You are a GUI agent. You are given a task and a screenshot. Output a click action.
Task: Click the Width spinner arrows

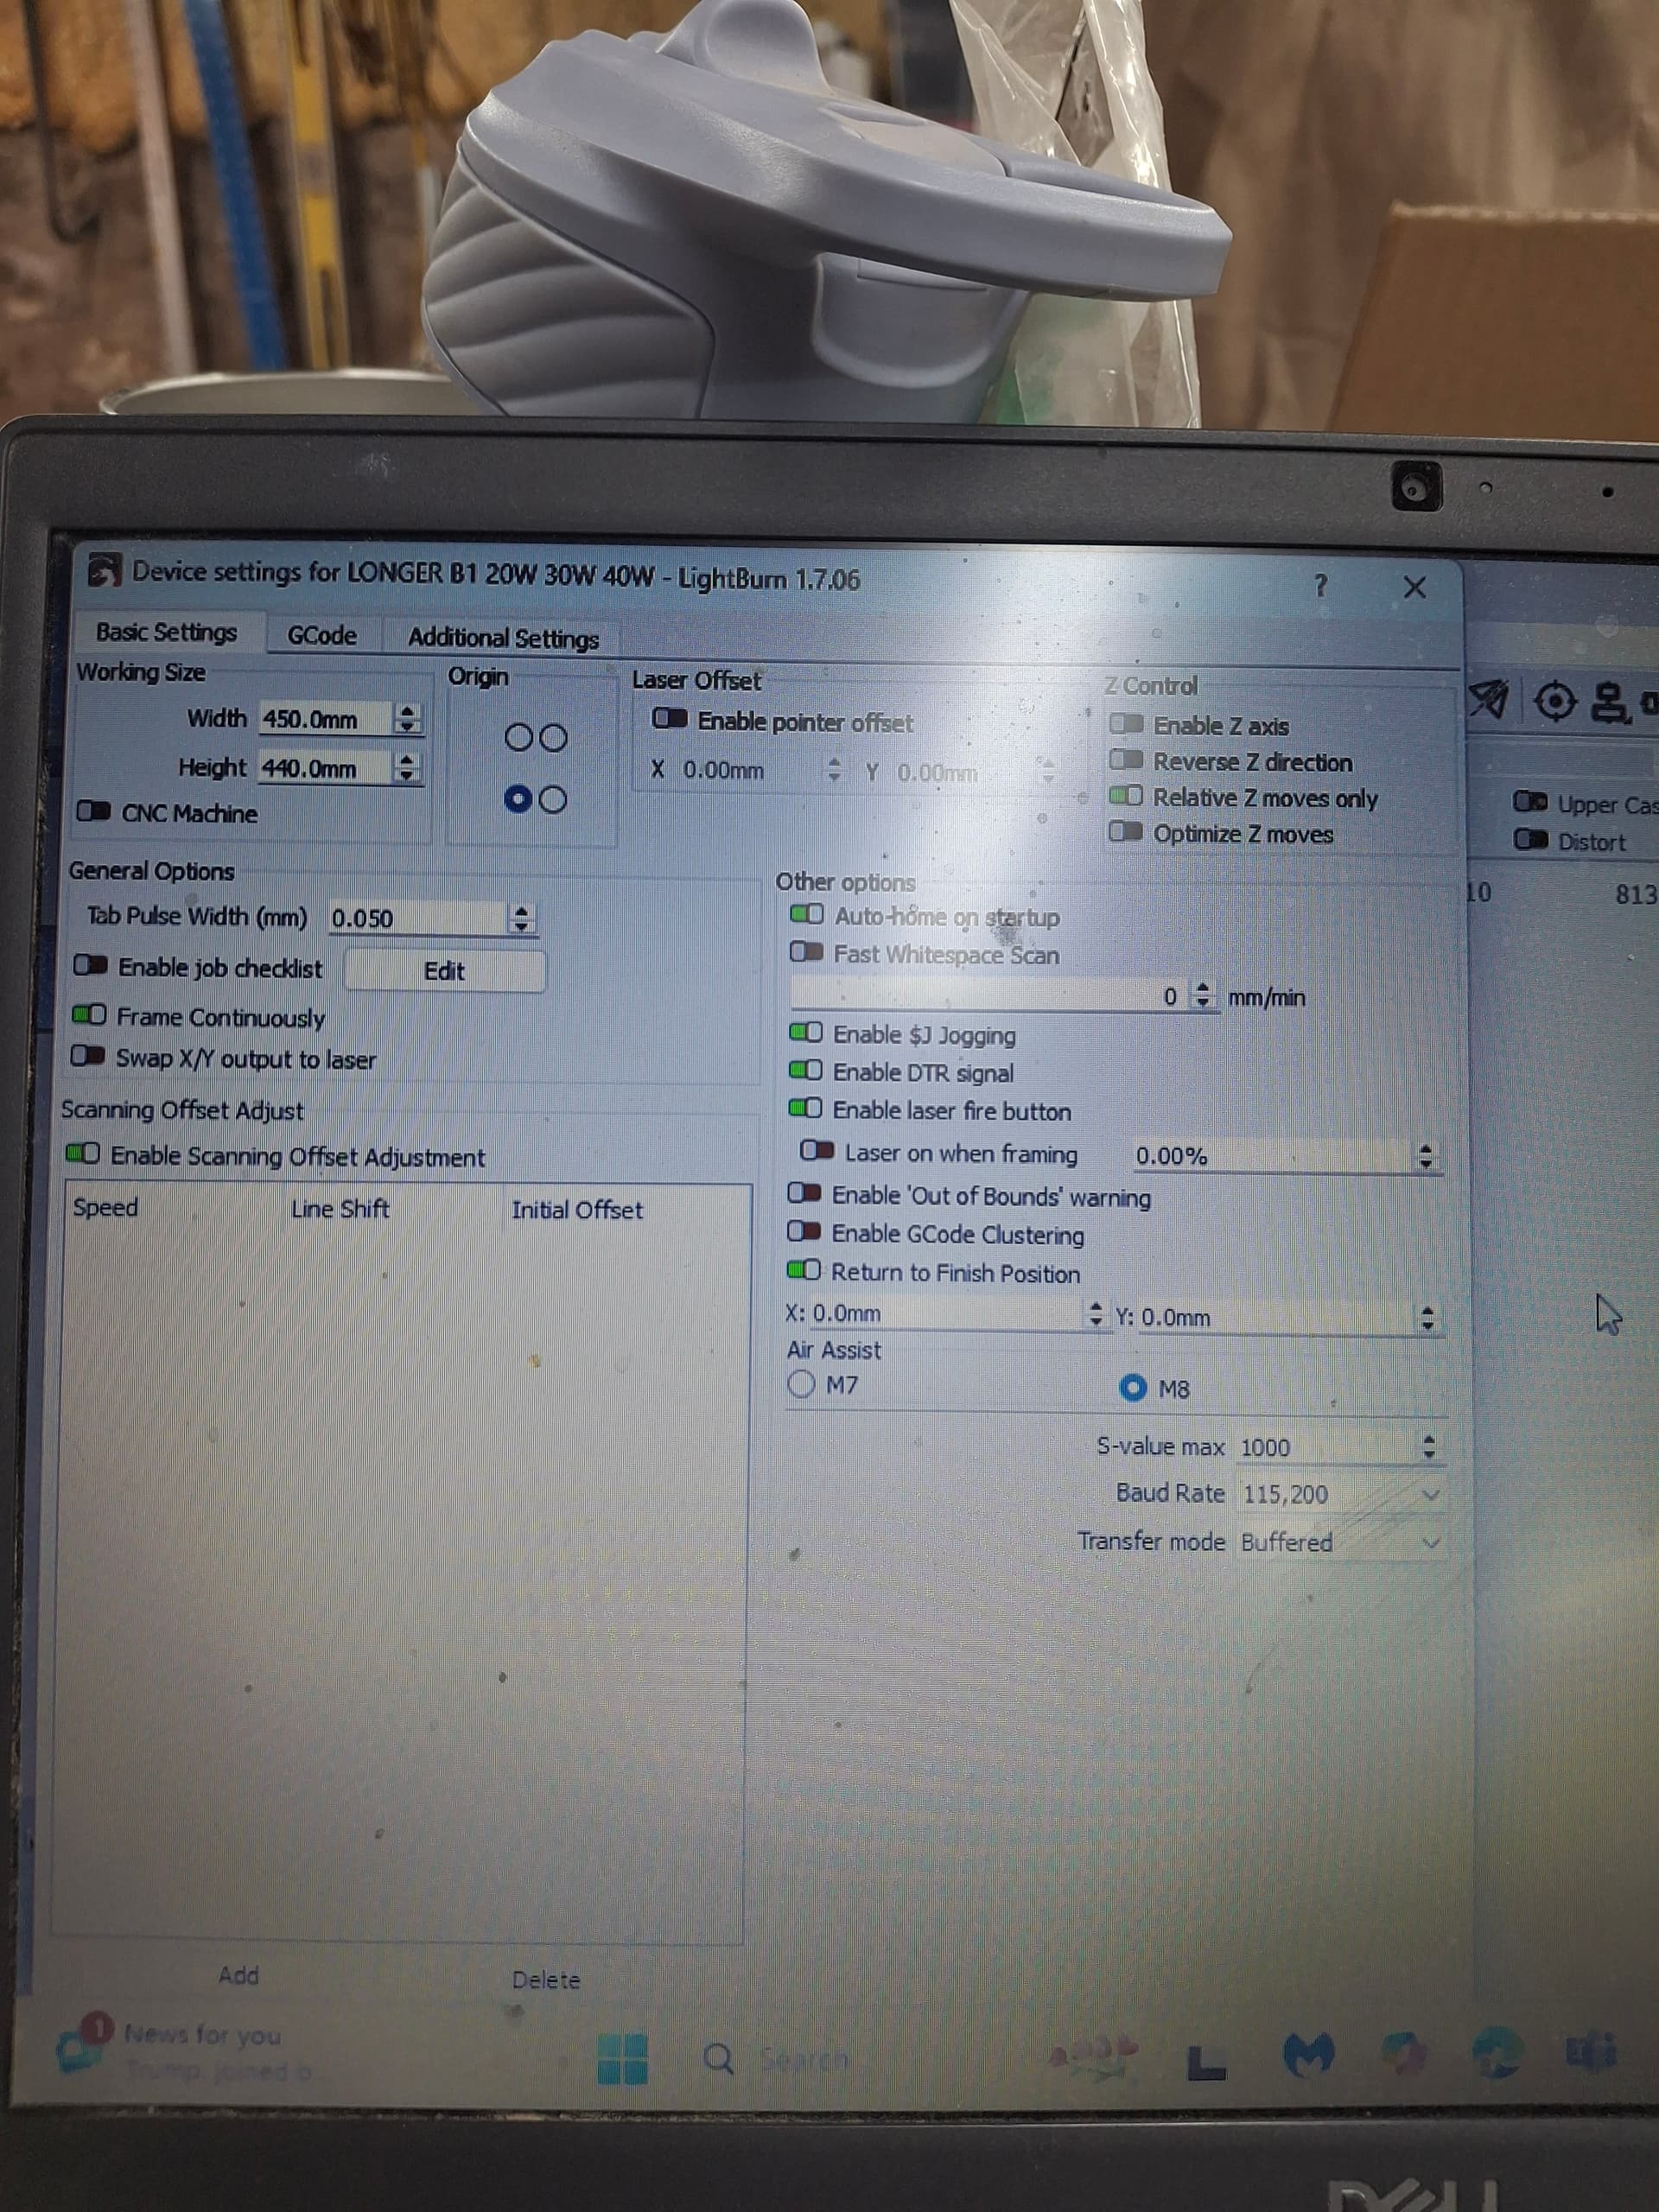pyautogui.click(x=407, y=718)
